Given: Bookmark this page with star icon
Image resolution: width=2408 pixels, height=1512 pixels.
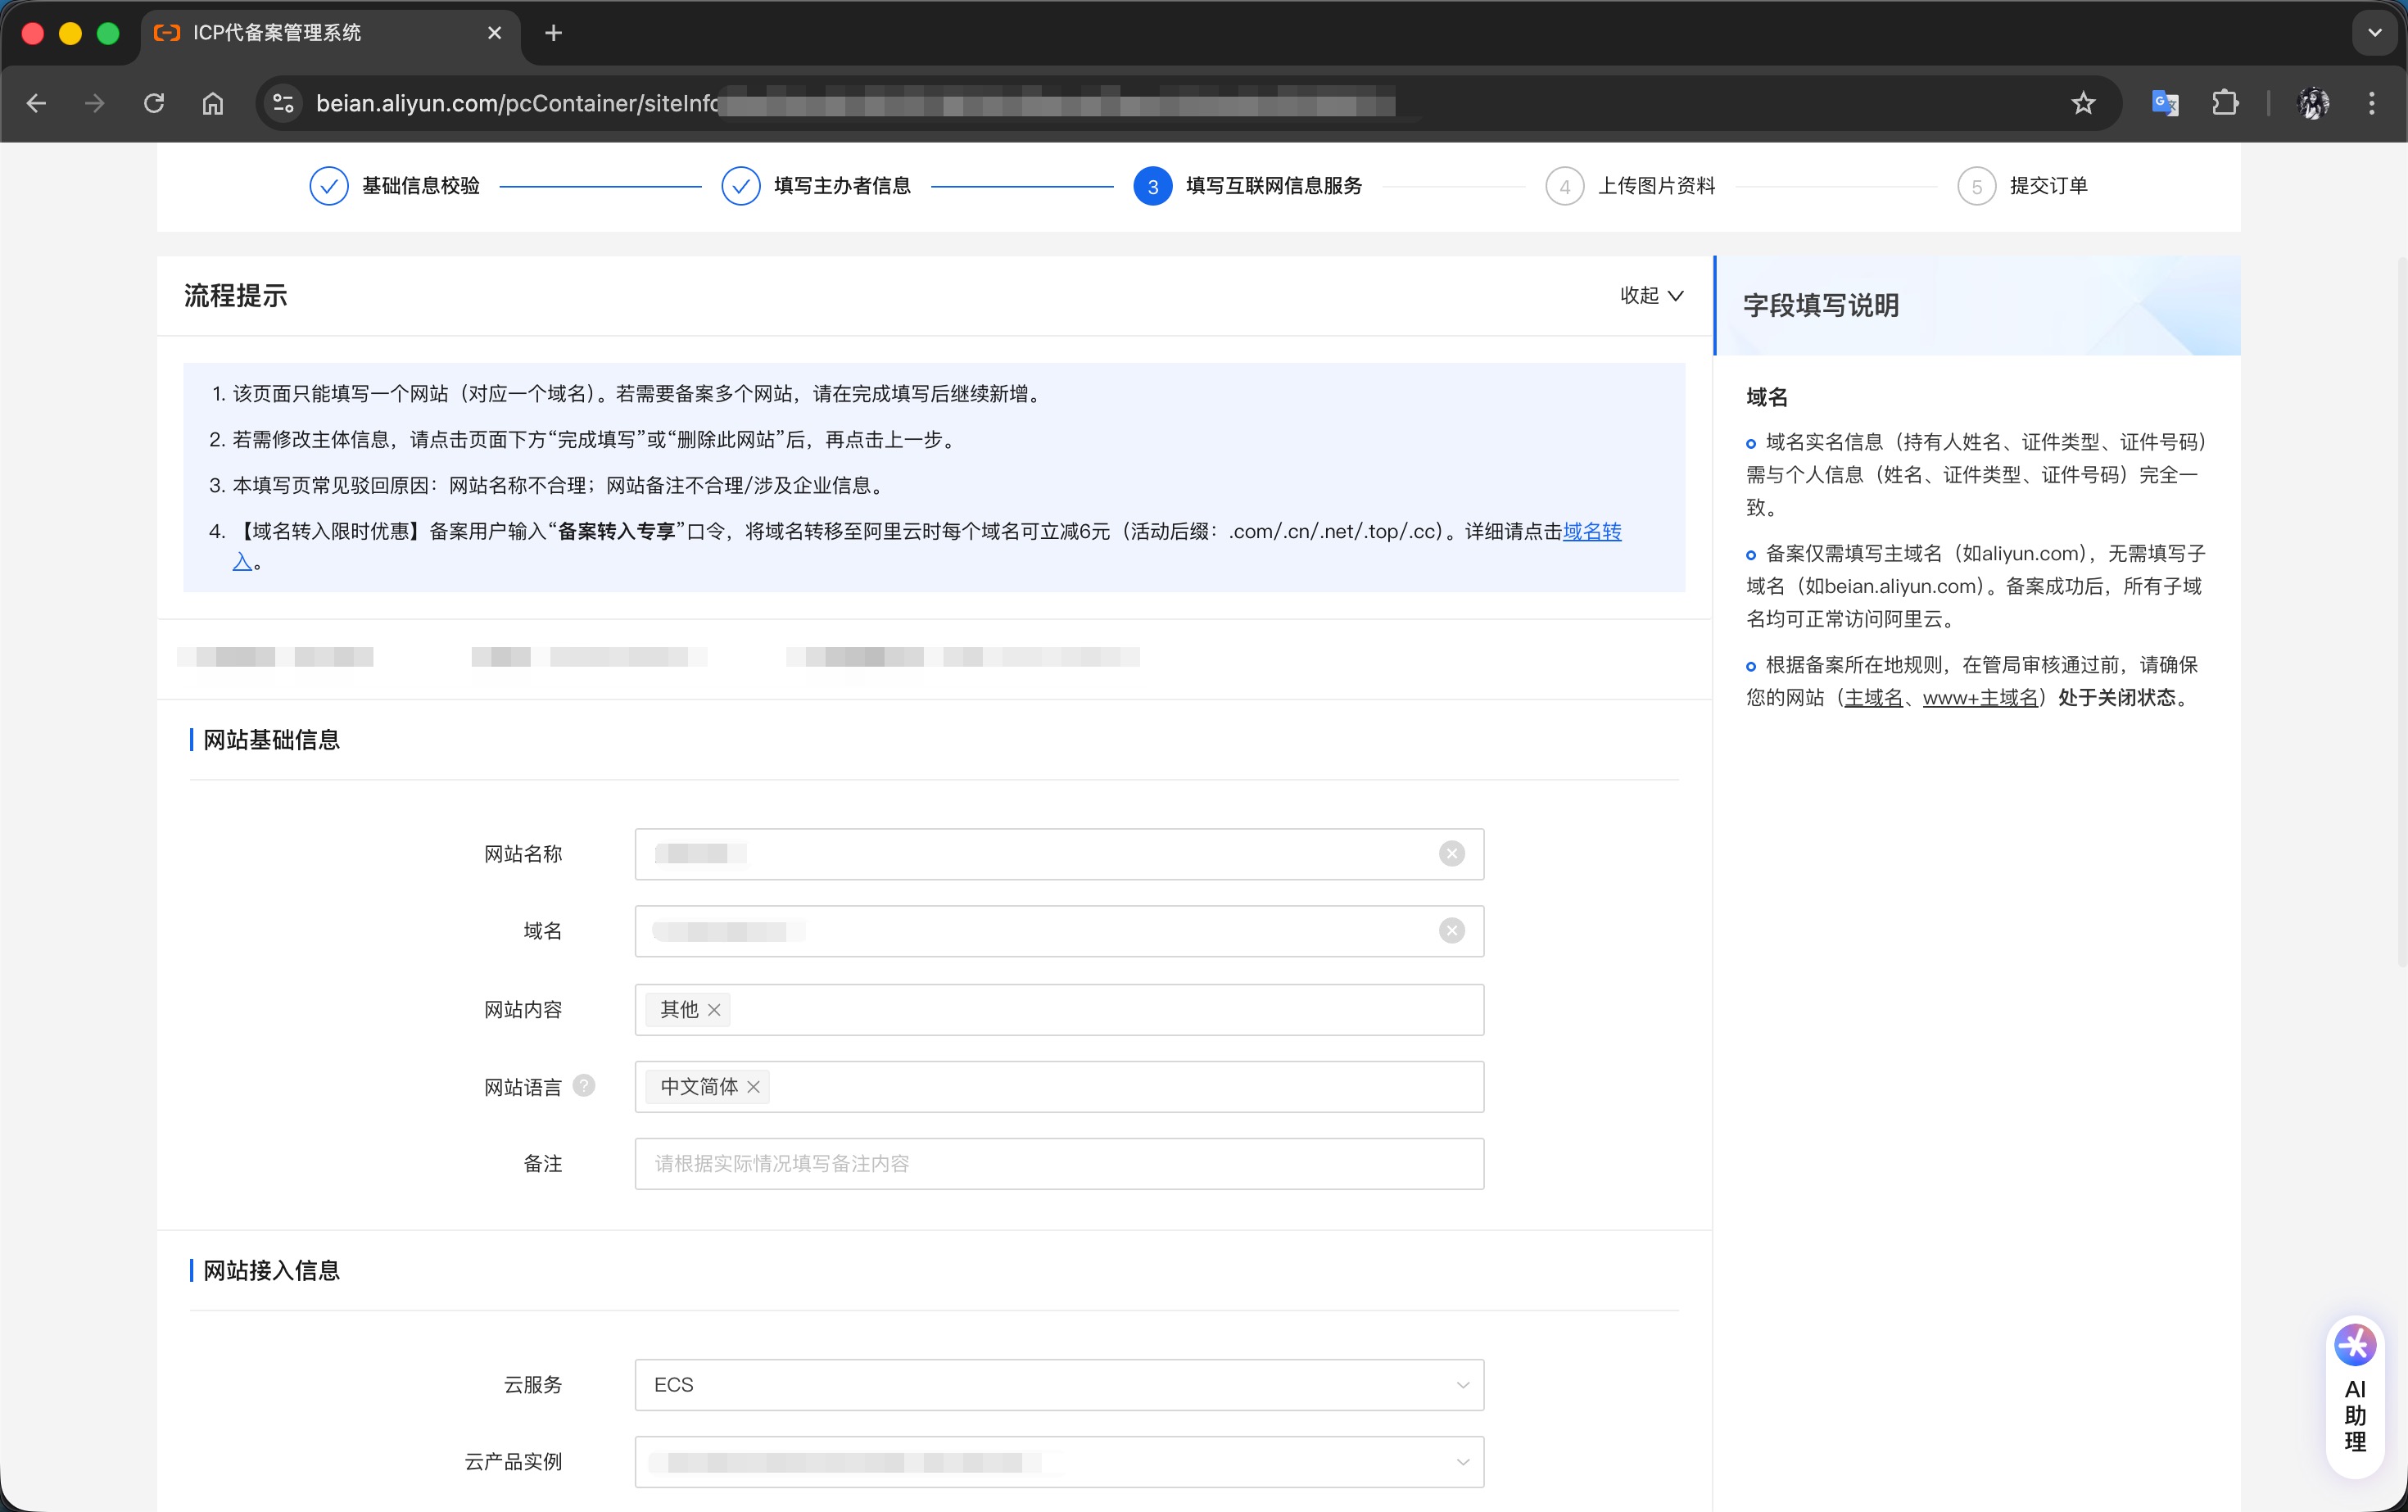Looking at the screenshot, I should pyautogui.click(x=2083, y=103).
